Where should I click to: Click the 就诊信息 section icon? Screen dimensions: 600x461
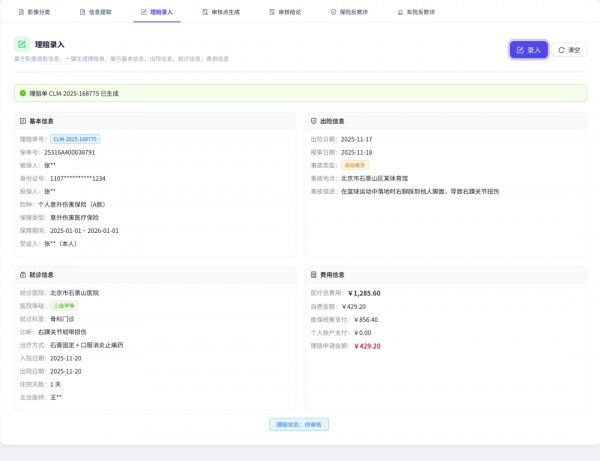[23, 274]
